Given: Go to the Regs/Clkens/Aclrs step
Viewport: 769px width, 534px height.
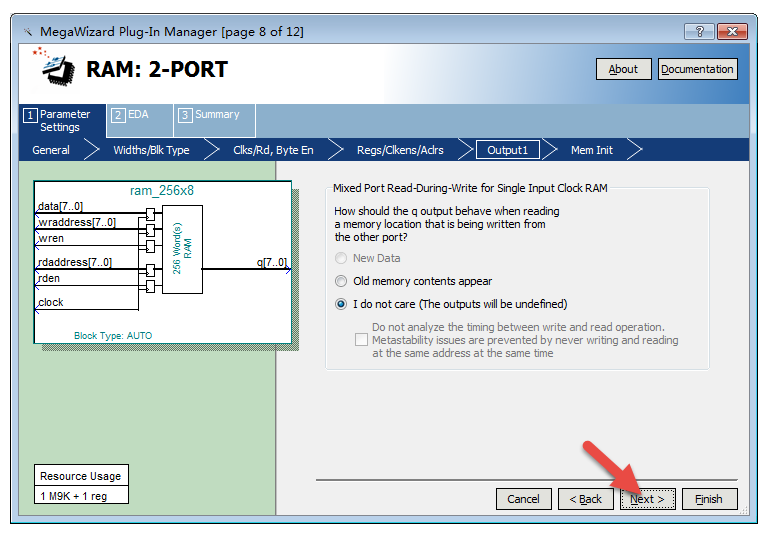Looking at the screenshot, I should pyautogui.click(x=400, y=150).
